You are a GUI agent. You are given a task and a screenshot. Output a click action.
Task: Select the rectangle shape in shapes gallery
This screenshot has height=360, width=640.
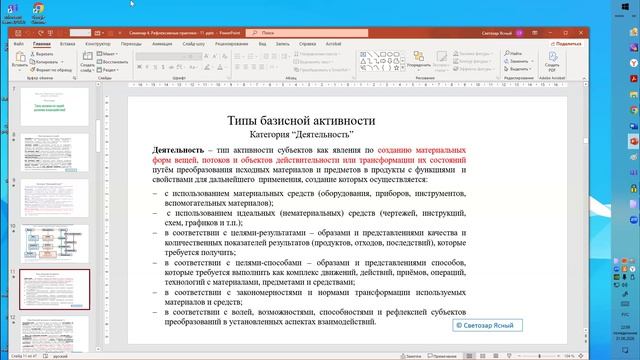click(383, 54)
